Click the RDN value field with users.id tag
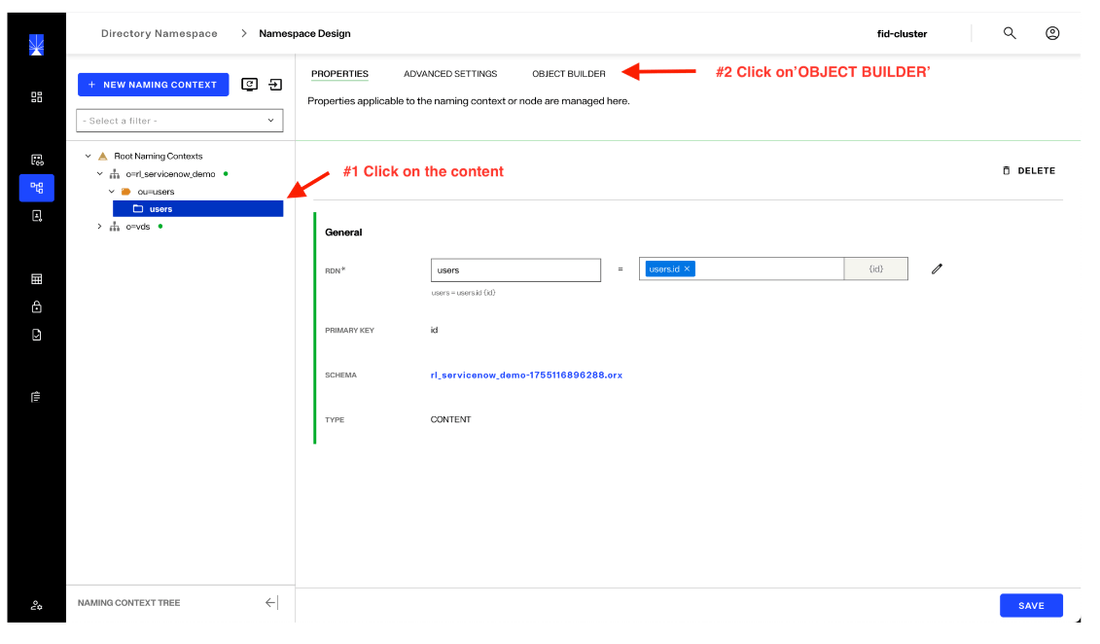The image size is (1100, 644). click(x=741, y=269)
